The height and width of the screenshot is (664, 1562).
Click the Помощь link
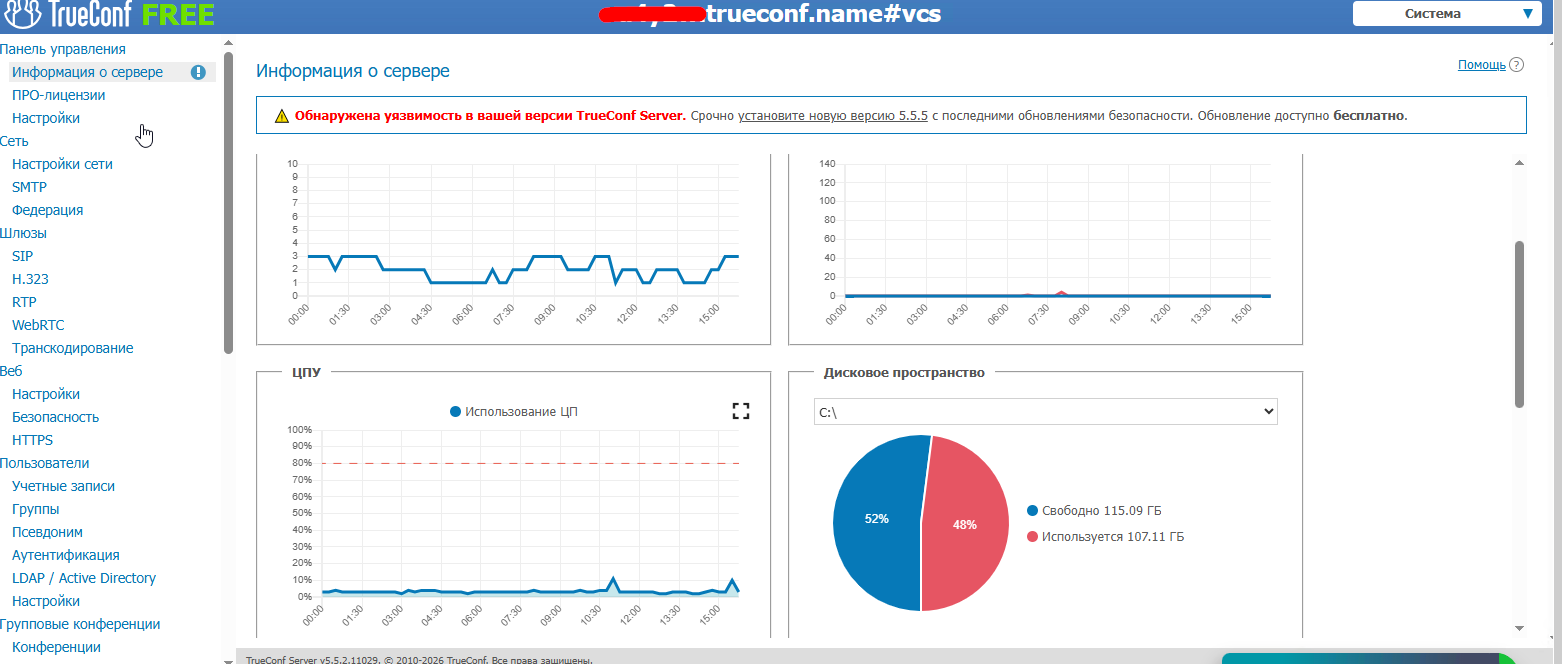pyautogui.click(x=1481, y=65)
